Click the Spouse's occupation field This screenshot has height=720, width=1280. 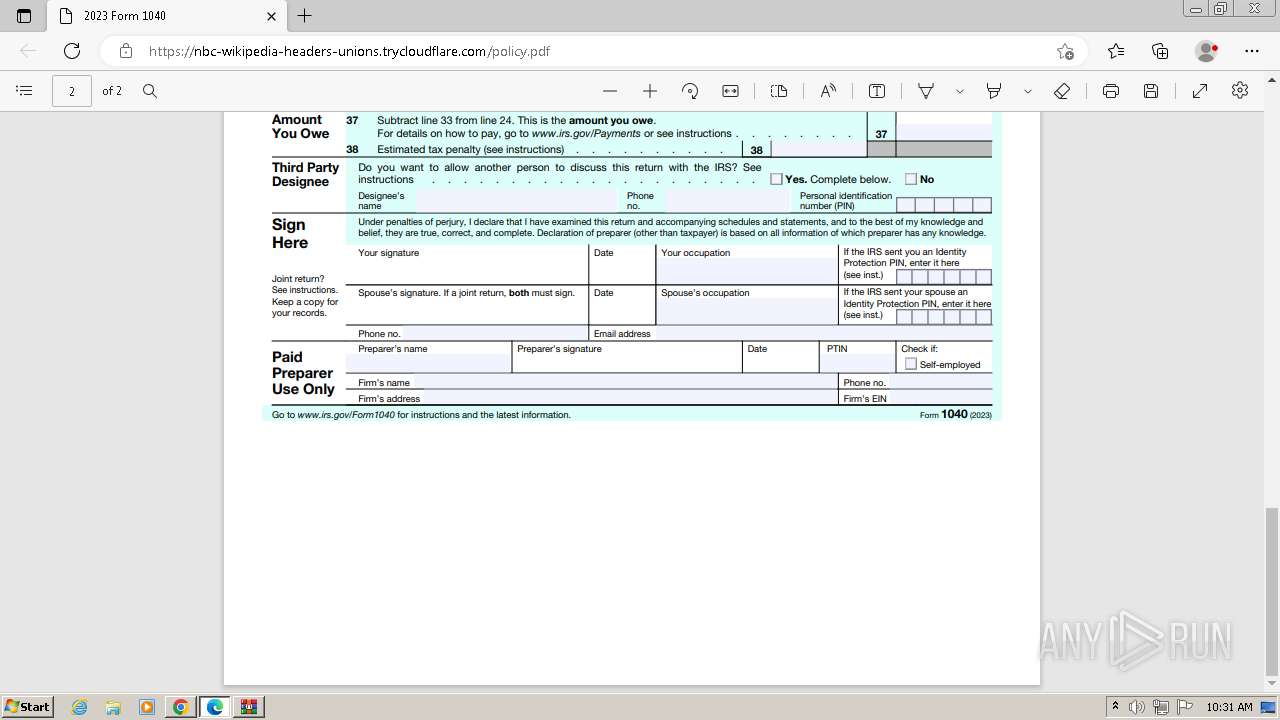tap(747, 311)
